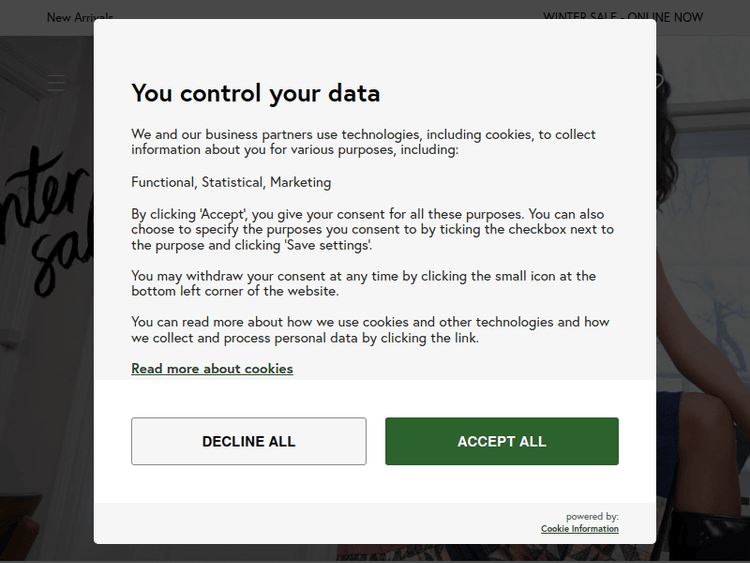Open the Read more about cookies link
This screenshot has height=563, width=750.
(x=212, y=369)
